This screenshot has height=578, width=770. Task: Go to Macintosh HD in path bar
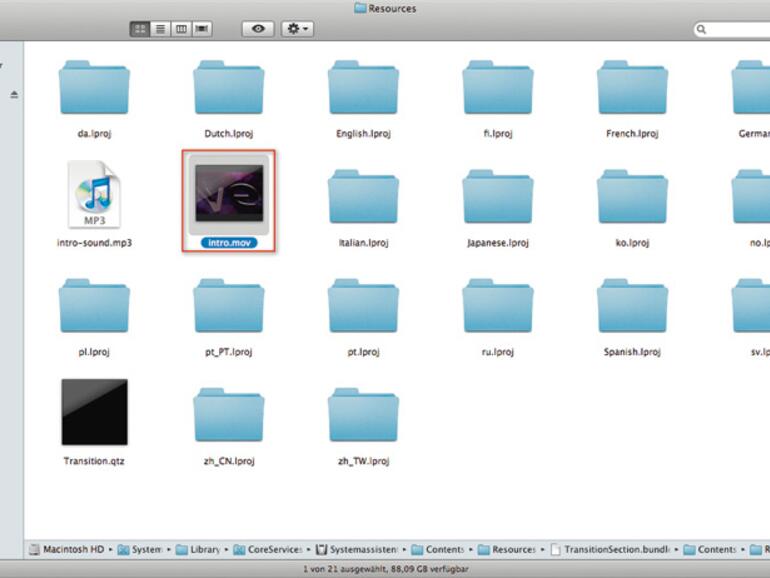67,549
